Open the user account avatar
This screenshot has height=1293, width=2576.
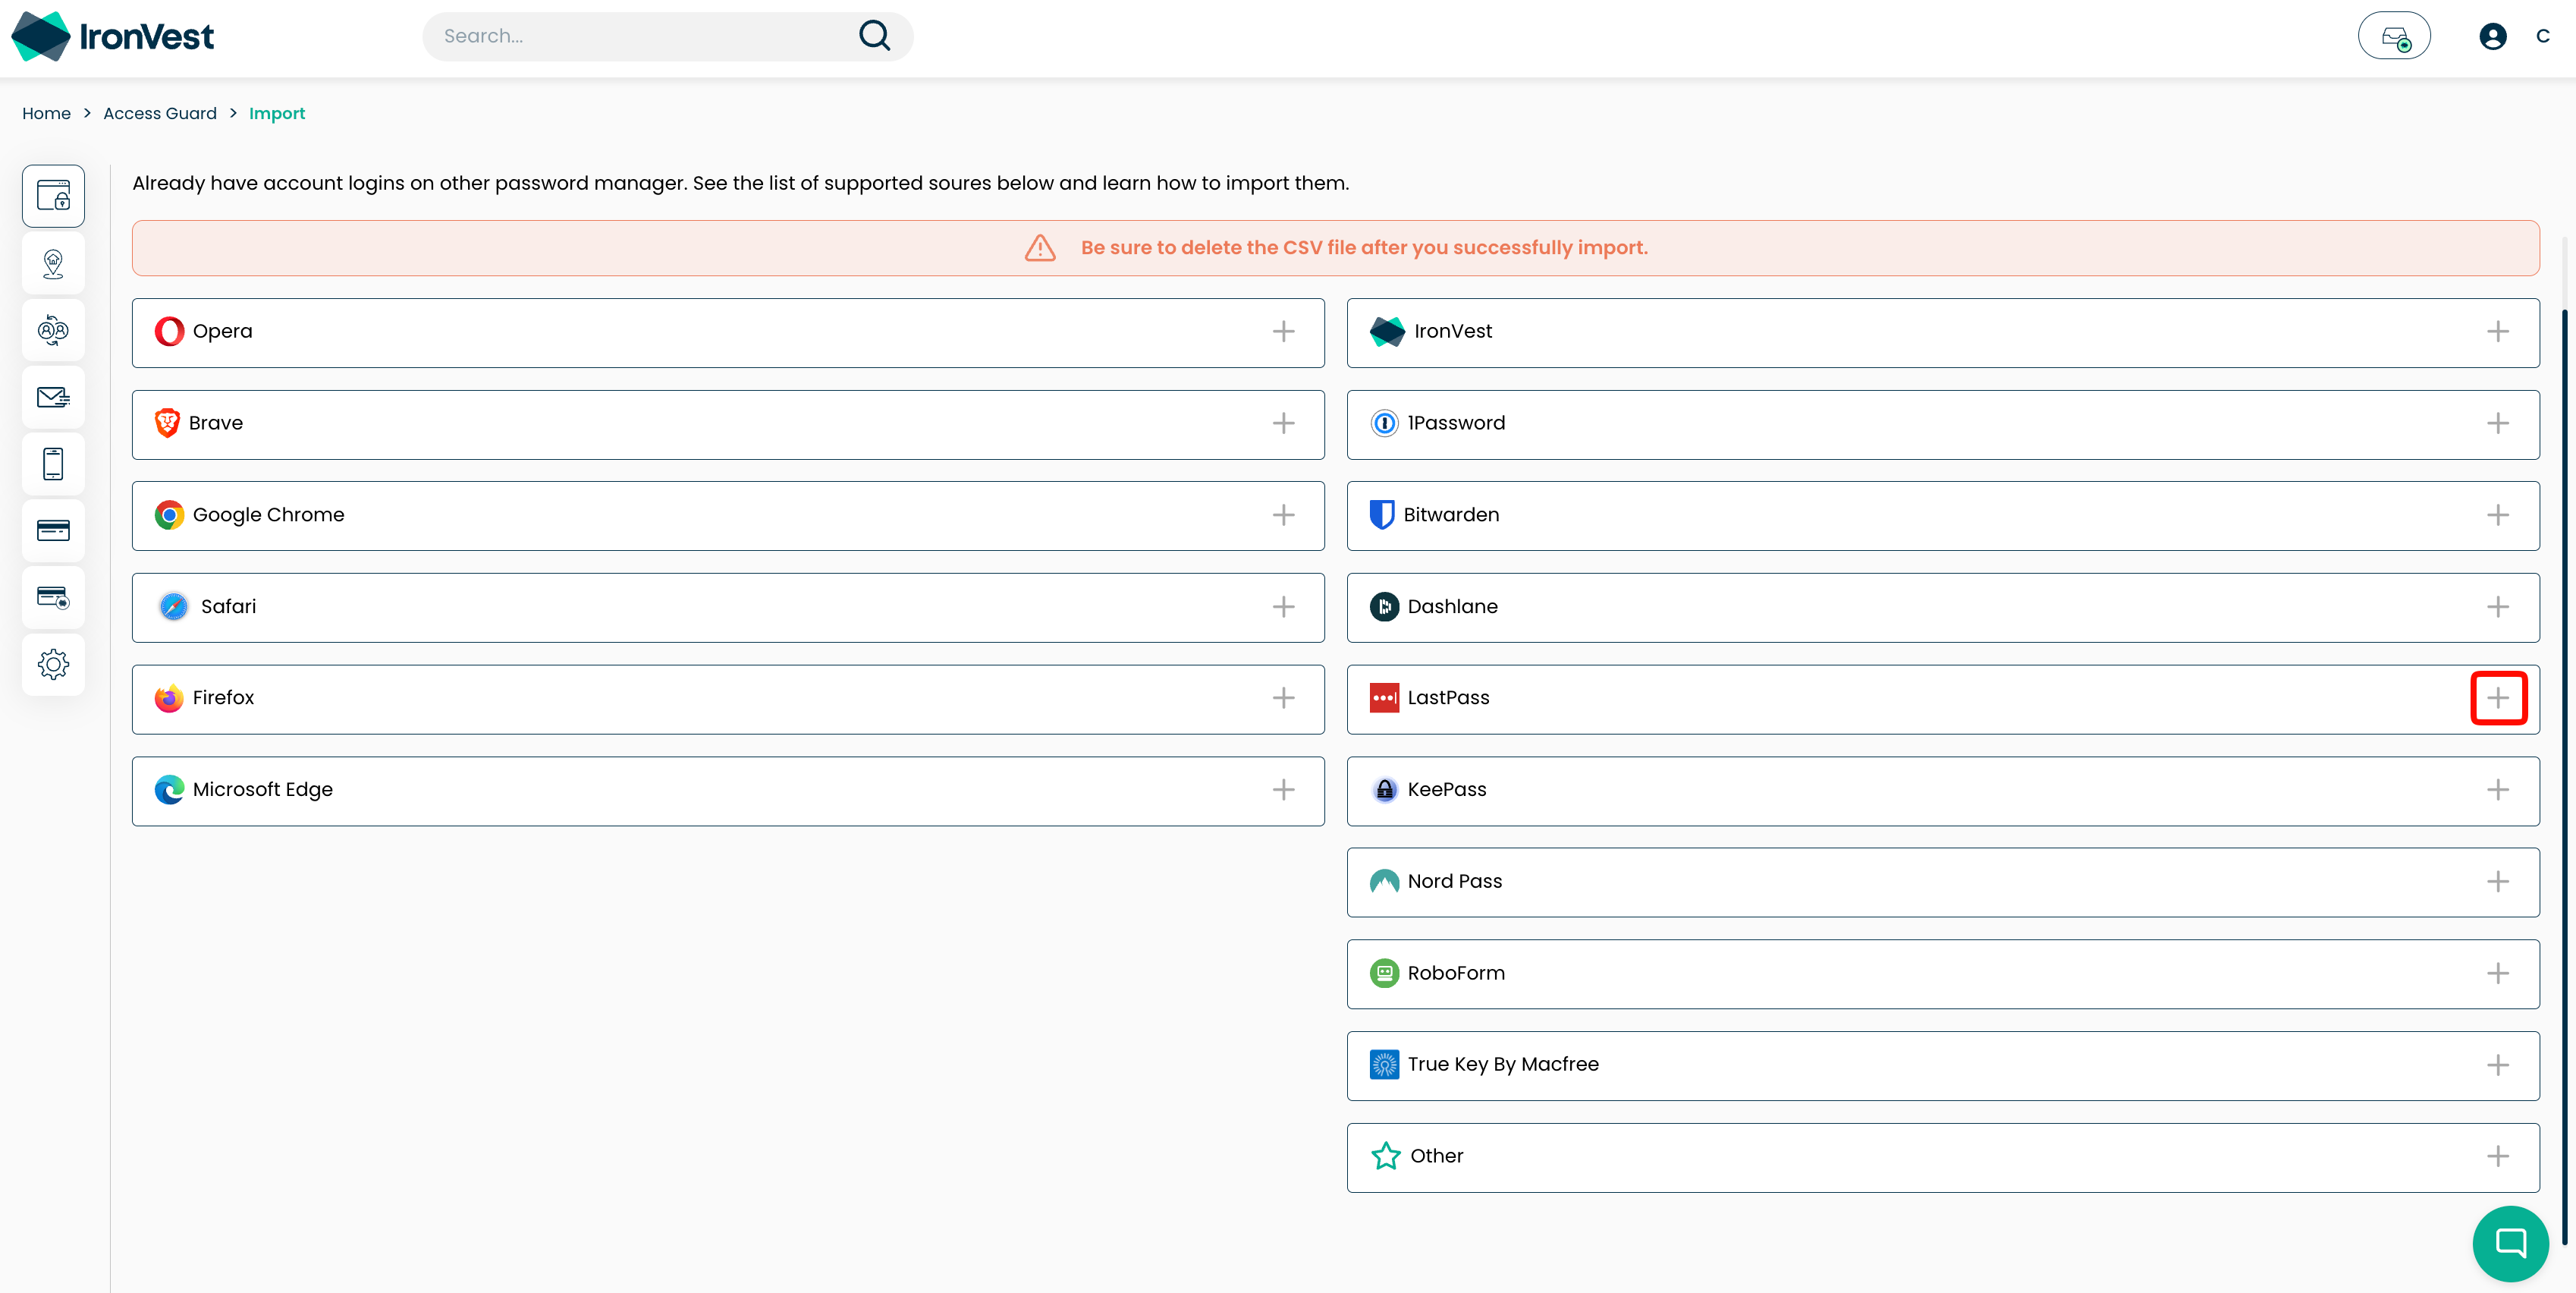[2492, 36]
